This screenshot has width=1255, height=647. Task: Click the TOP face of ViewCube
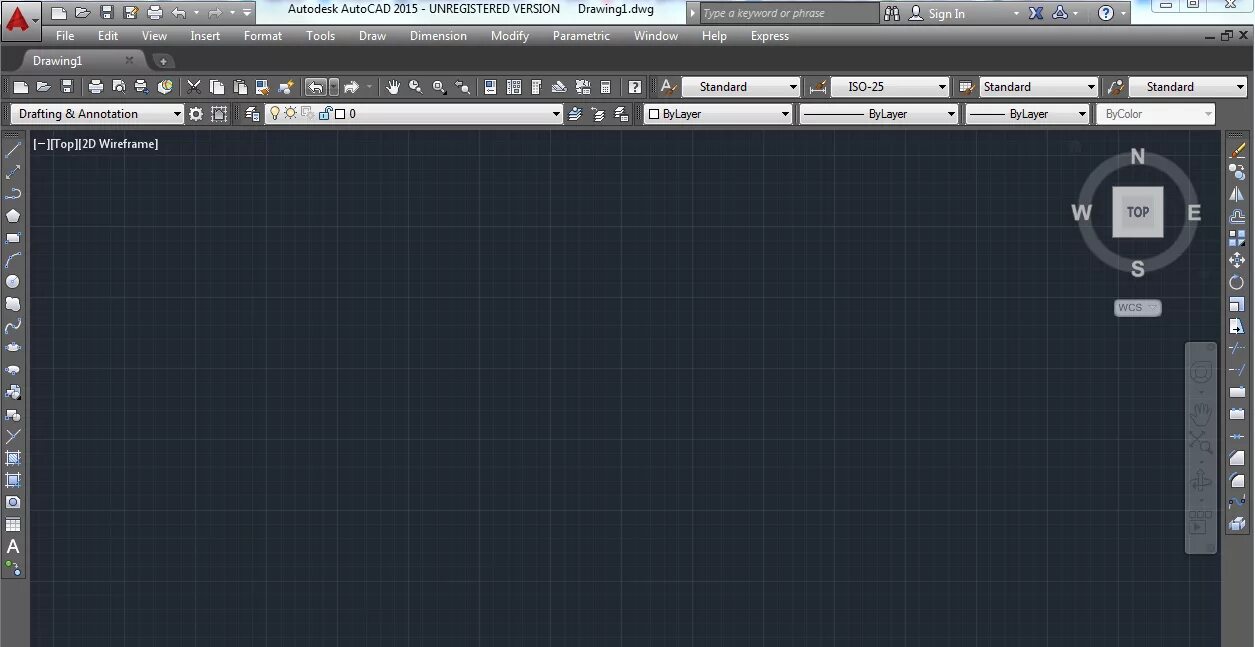1138,212
